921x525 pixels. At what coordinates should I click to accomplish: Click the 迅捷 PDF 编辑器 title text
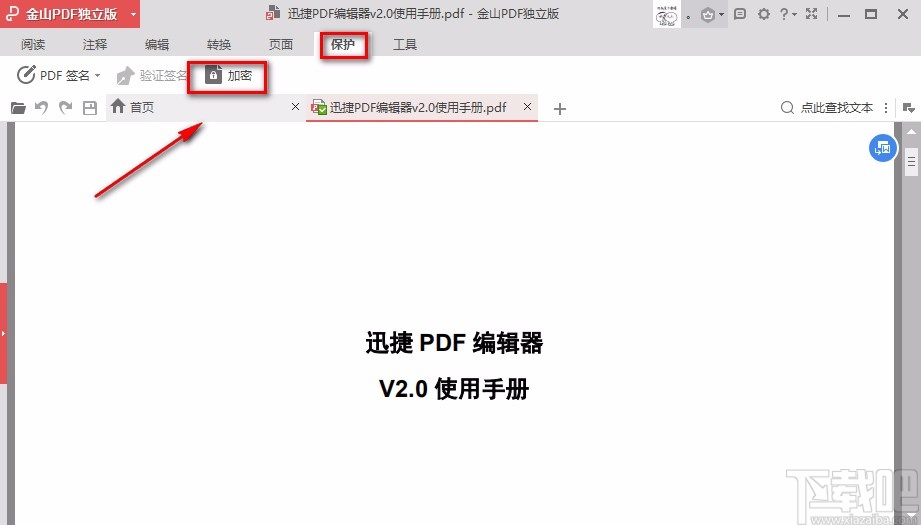pyautogui.click(x=454, y=343)
